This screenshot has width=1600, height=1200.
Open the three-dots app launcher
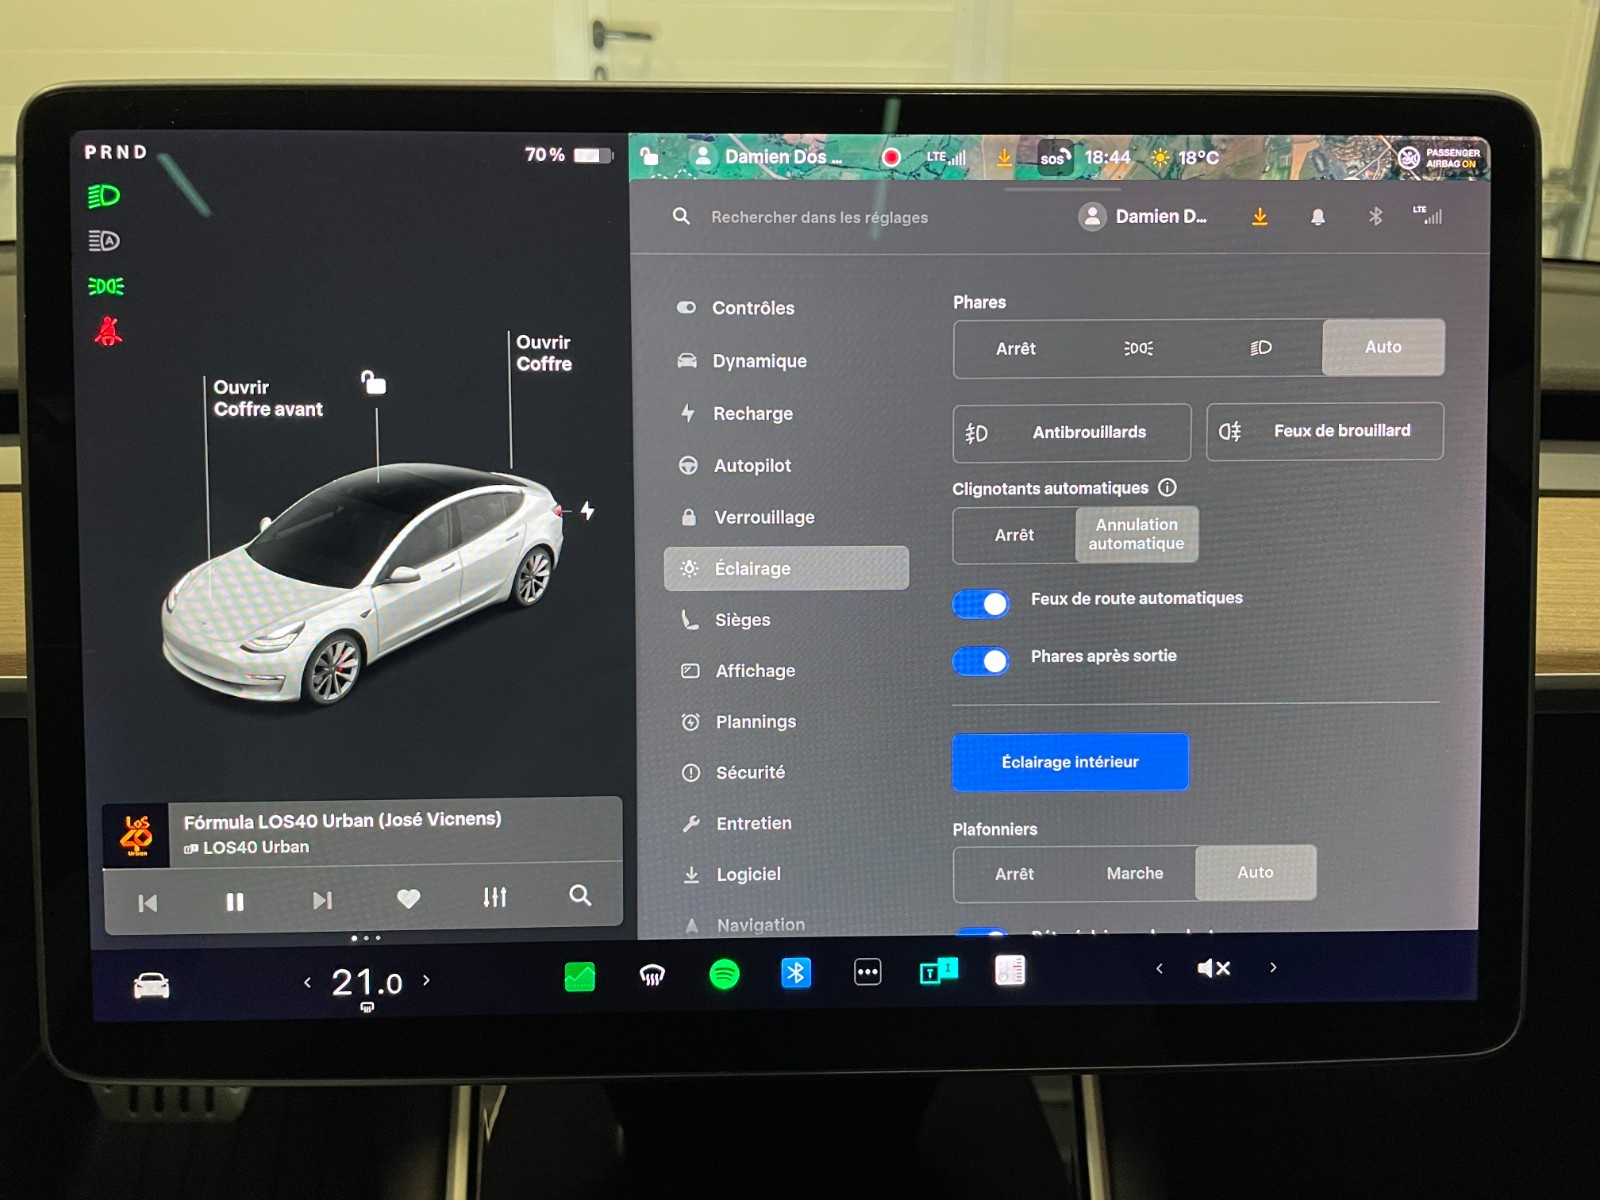[x=867, y=972]
